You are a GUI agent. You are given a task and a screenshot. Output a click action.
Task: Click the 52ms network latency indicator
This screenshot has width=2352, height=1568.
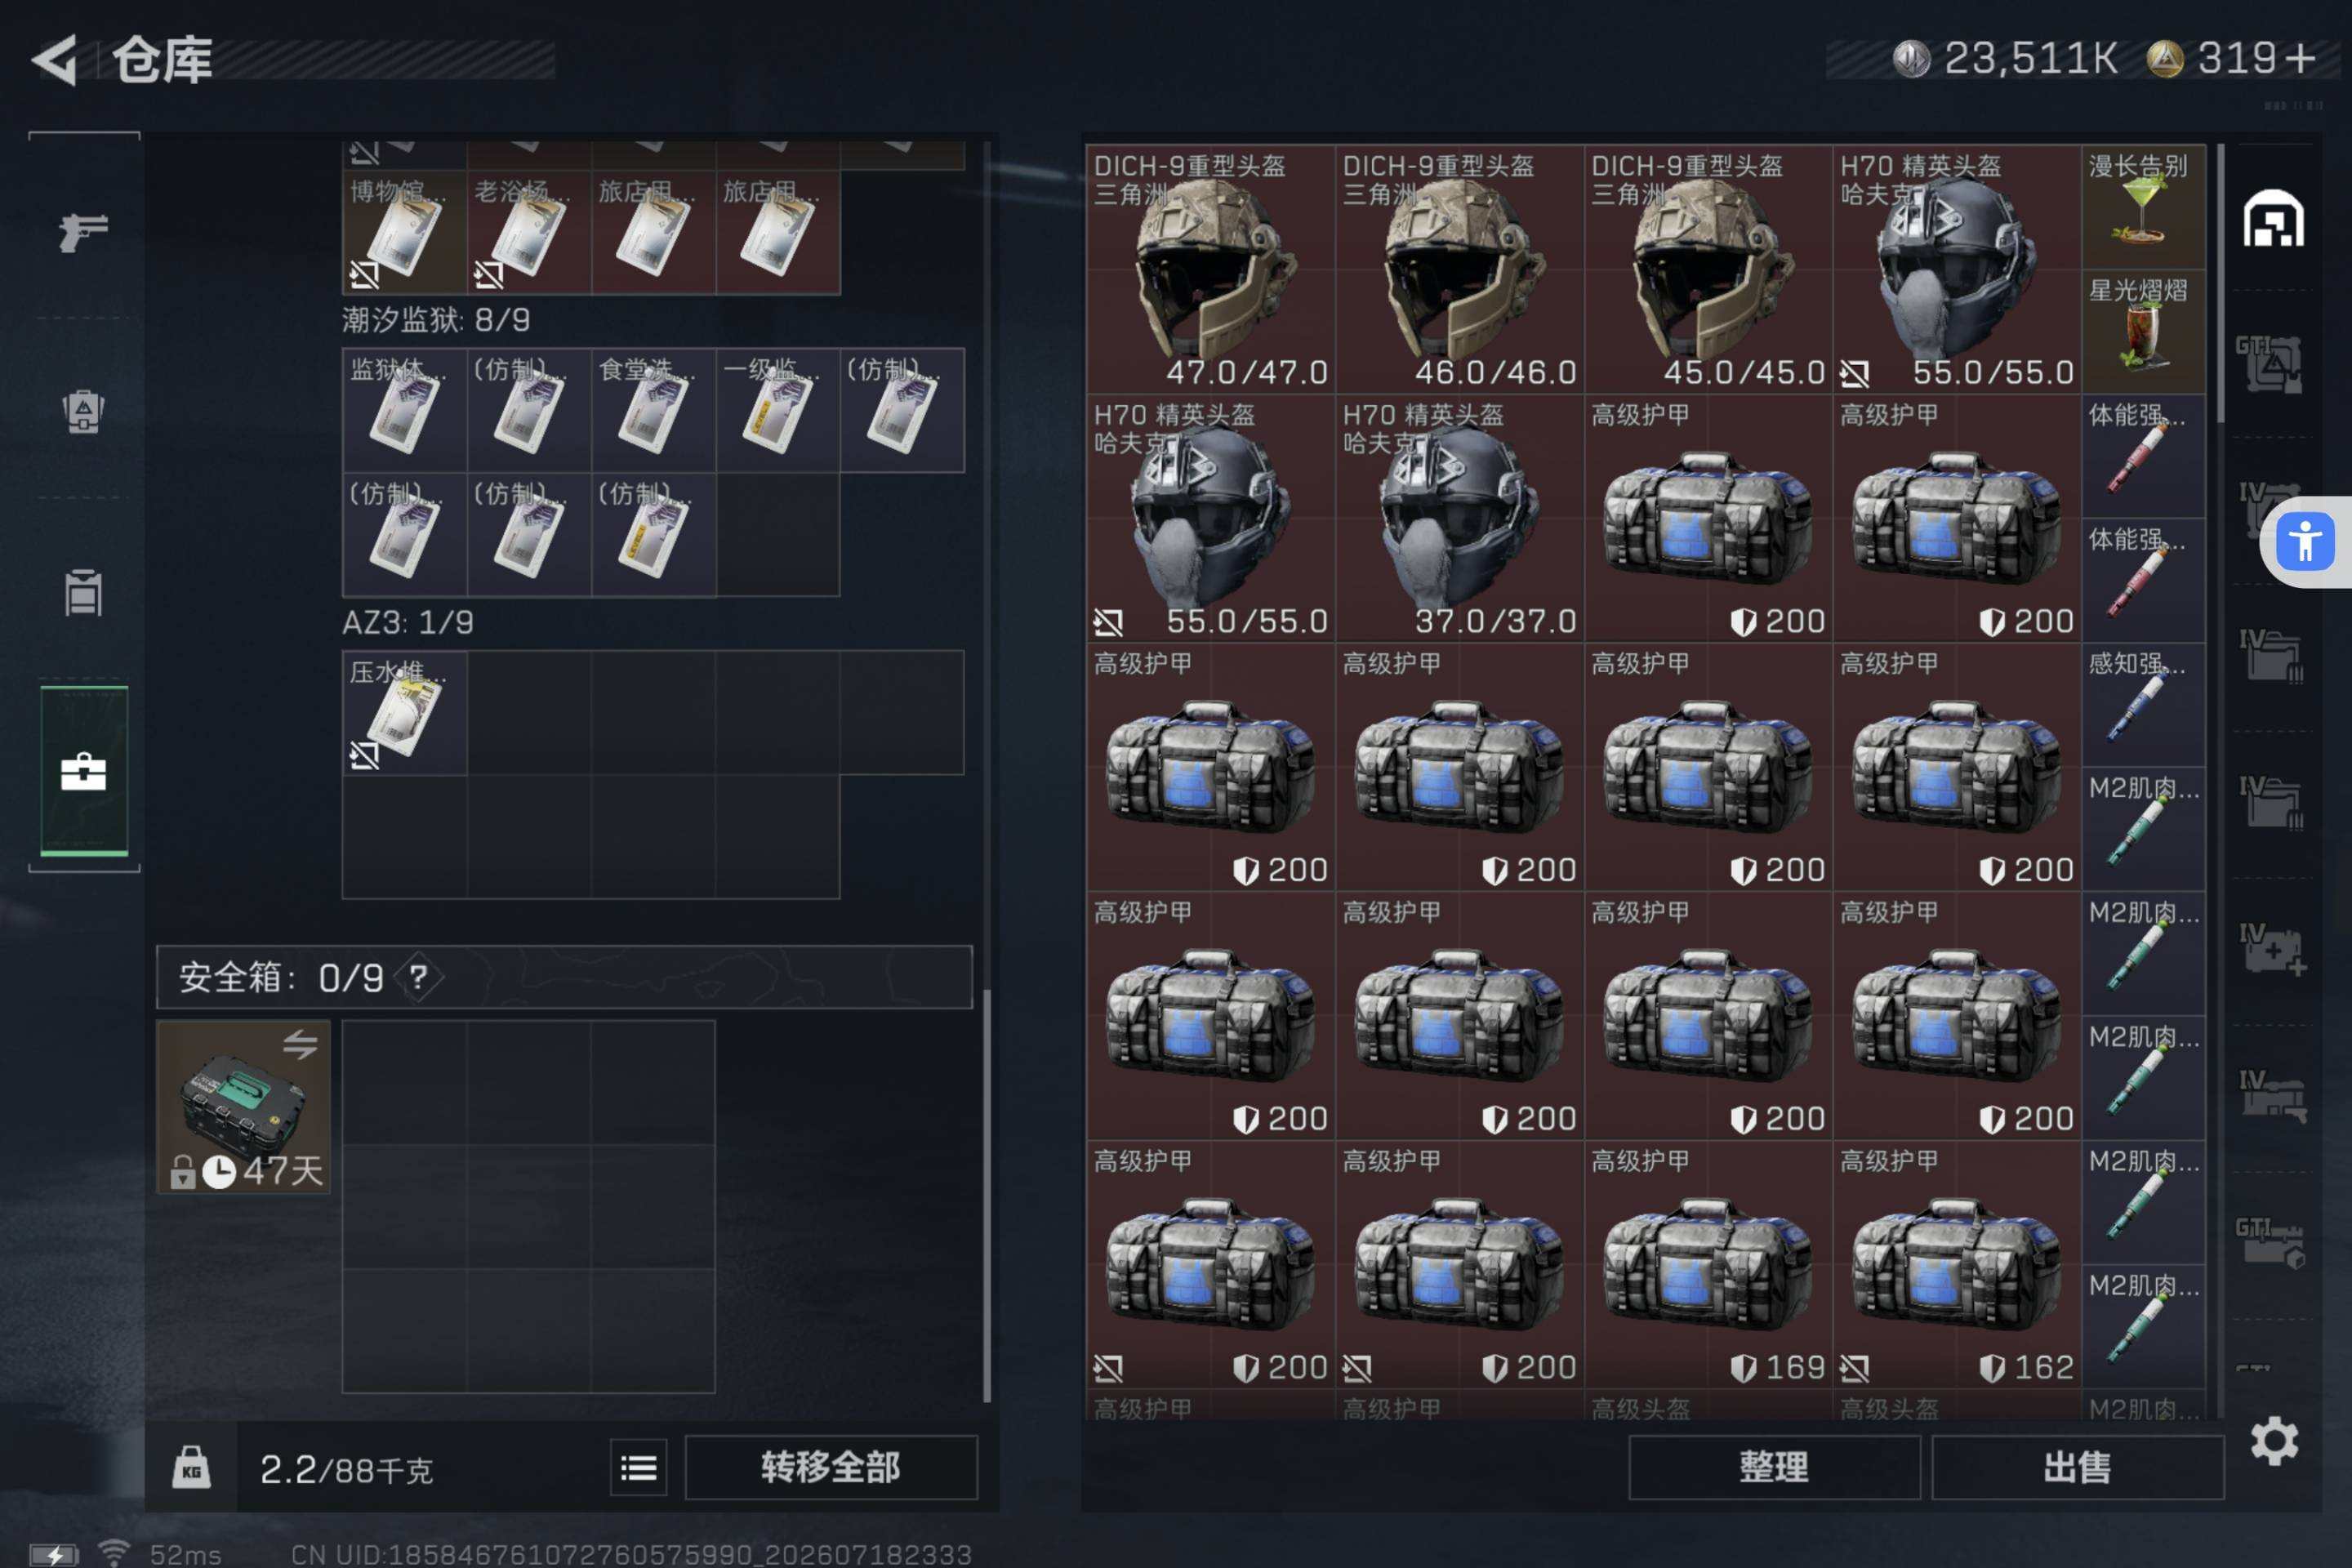pyautogui.click(x=185, y=1553)
